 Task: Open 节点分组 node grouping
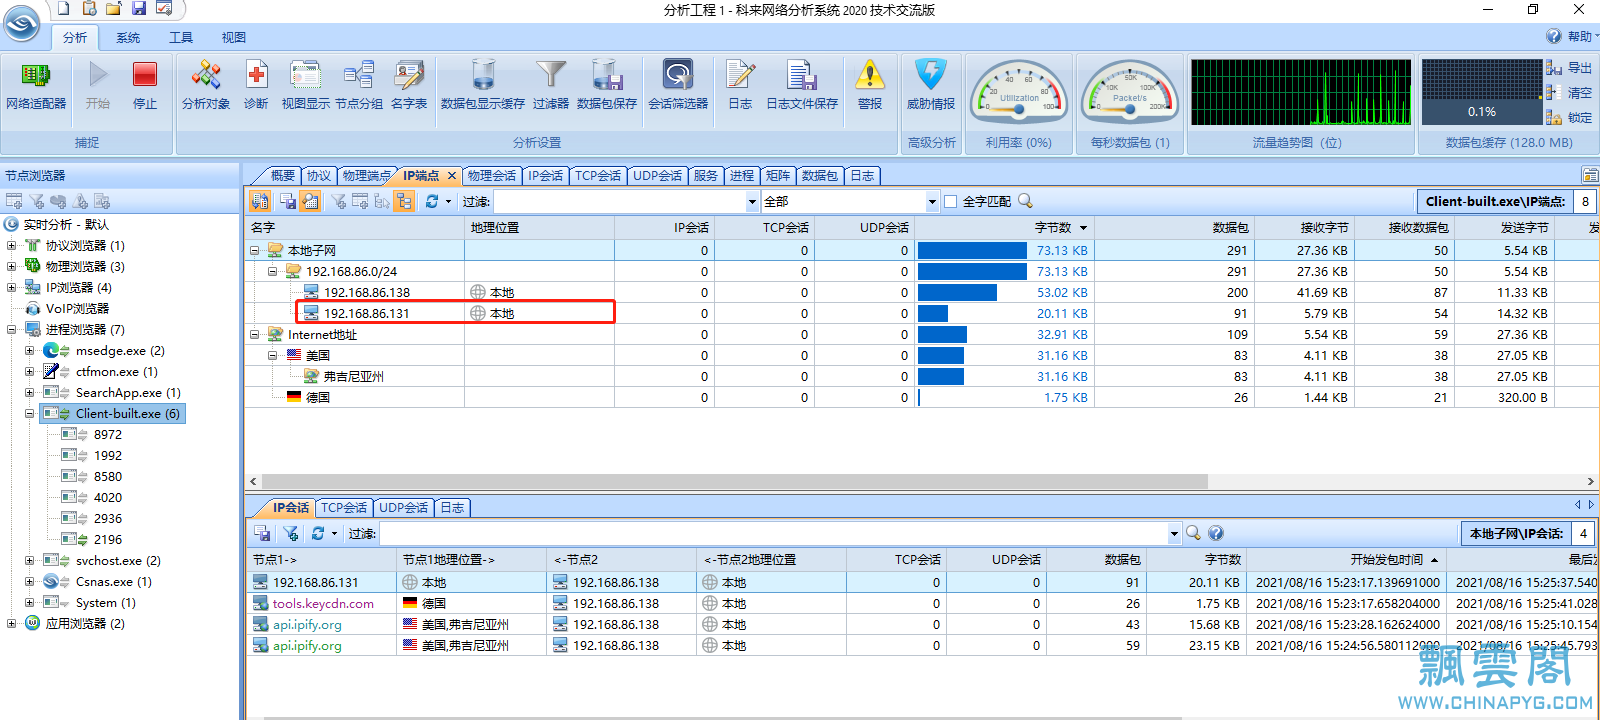[x=359, y=86]
